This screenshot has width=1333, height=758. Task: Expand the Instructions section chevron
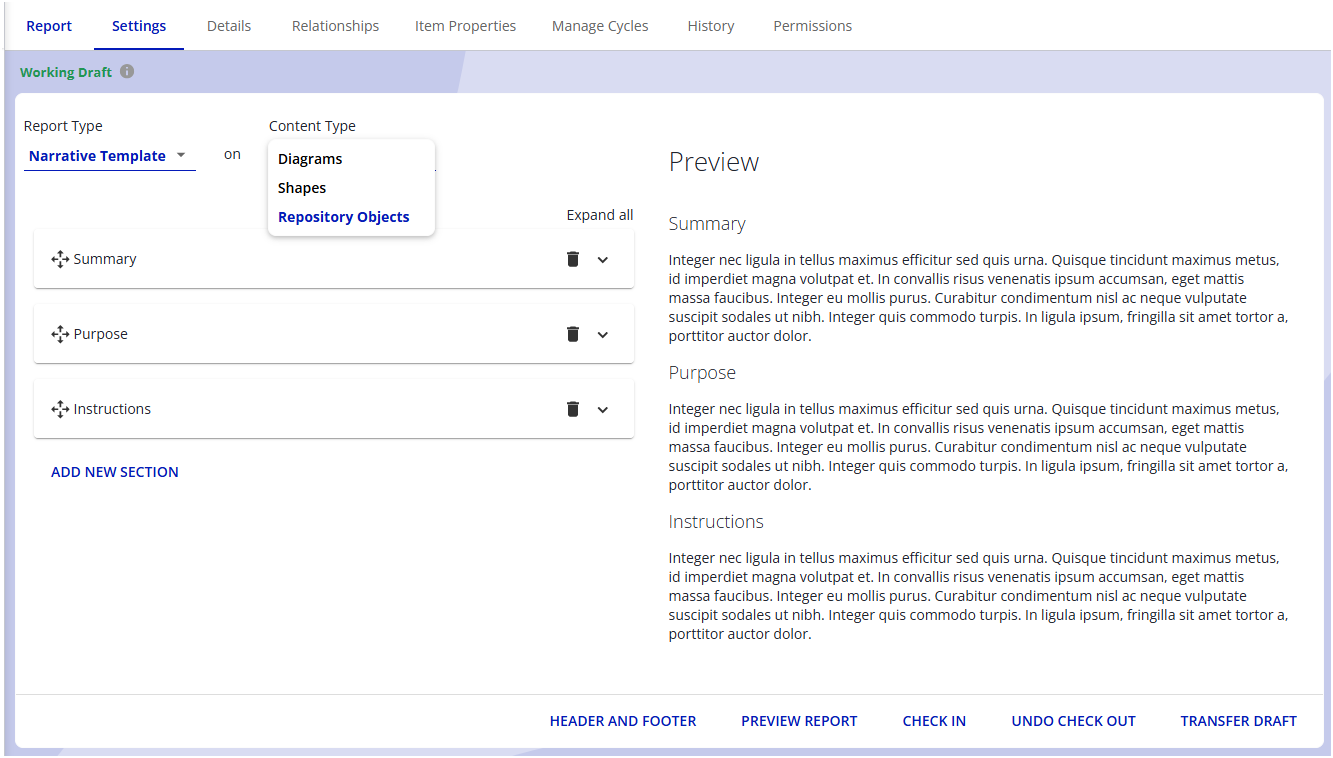tap(603, 410)
